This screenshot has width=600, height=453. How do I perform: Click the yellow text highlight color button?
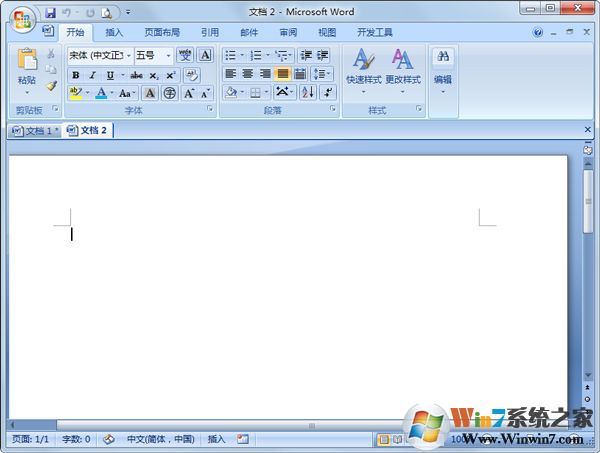point(76,93)
